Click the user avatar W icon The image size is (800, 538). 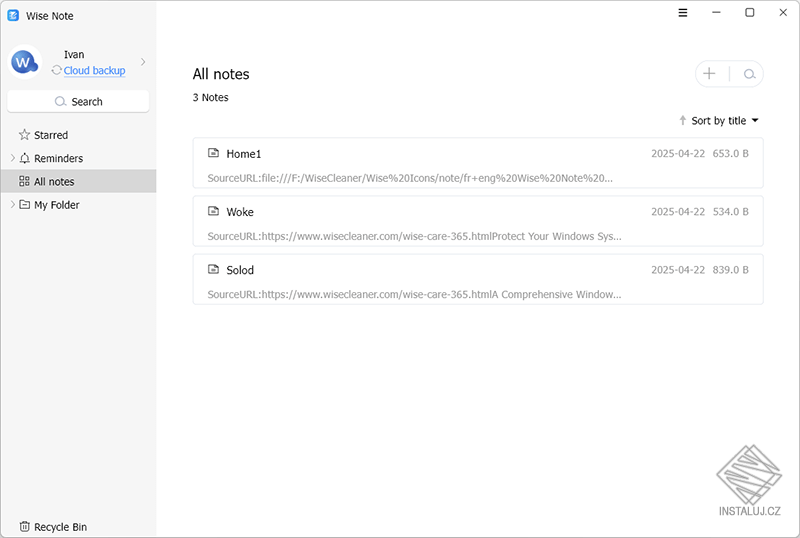tap(24, 62)
